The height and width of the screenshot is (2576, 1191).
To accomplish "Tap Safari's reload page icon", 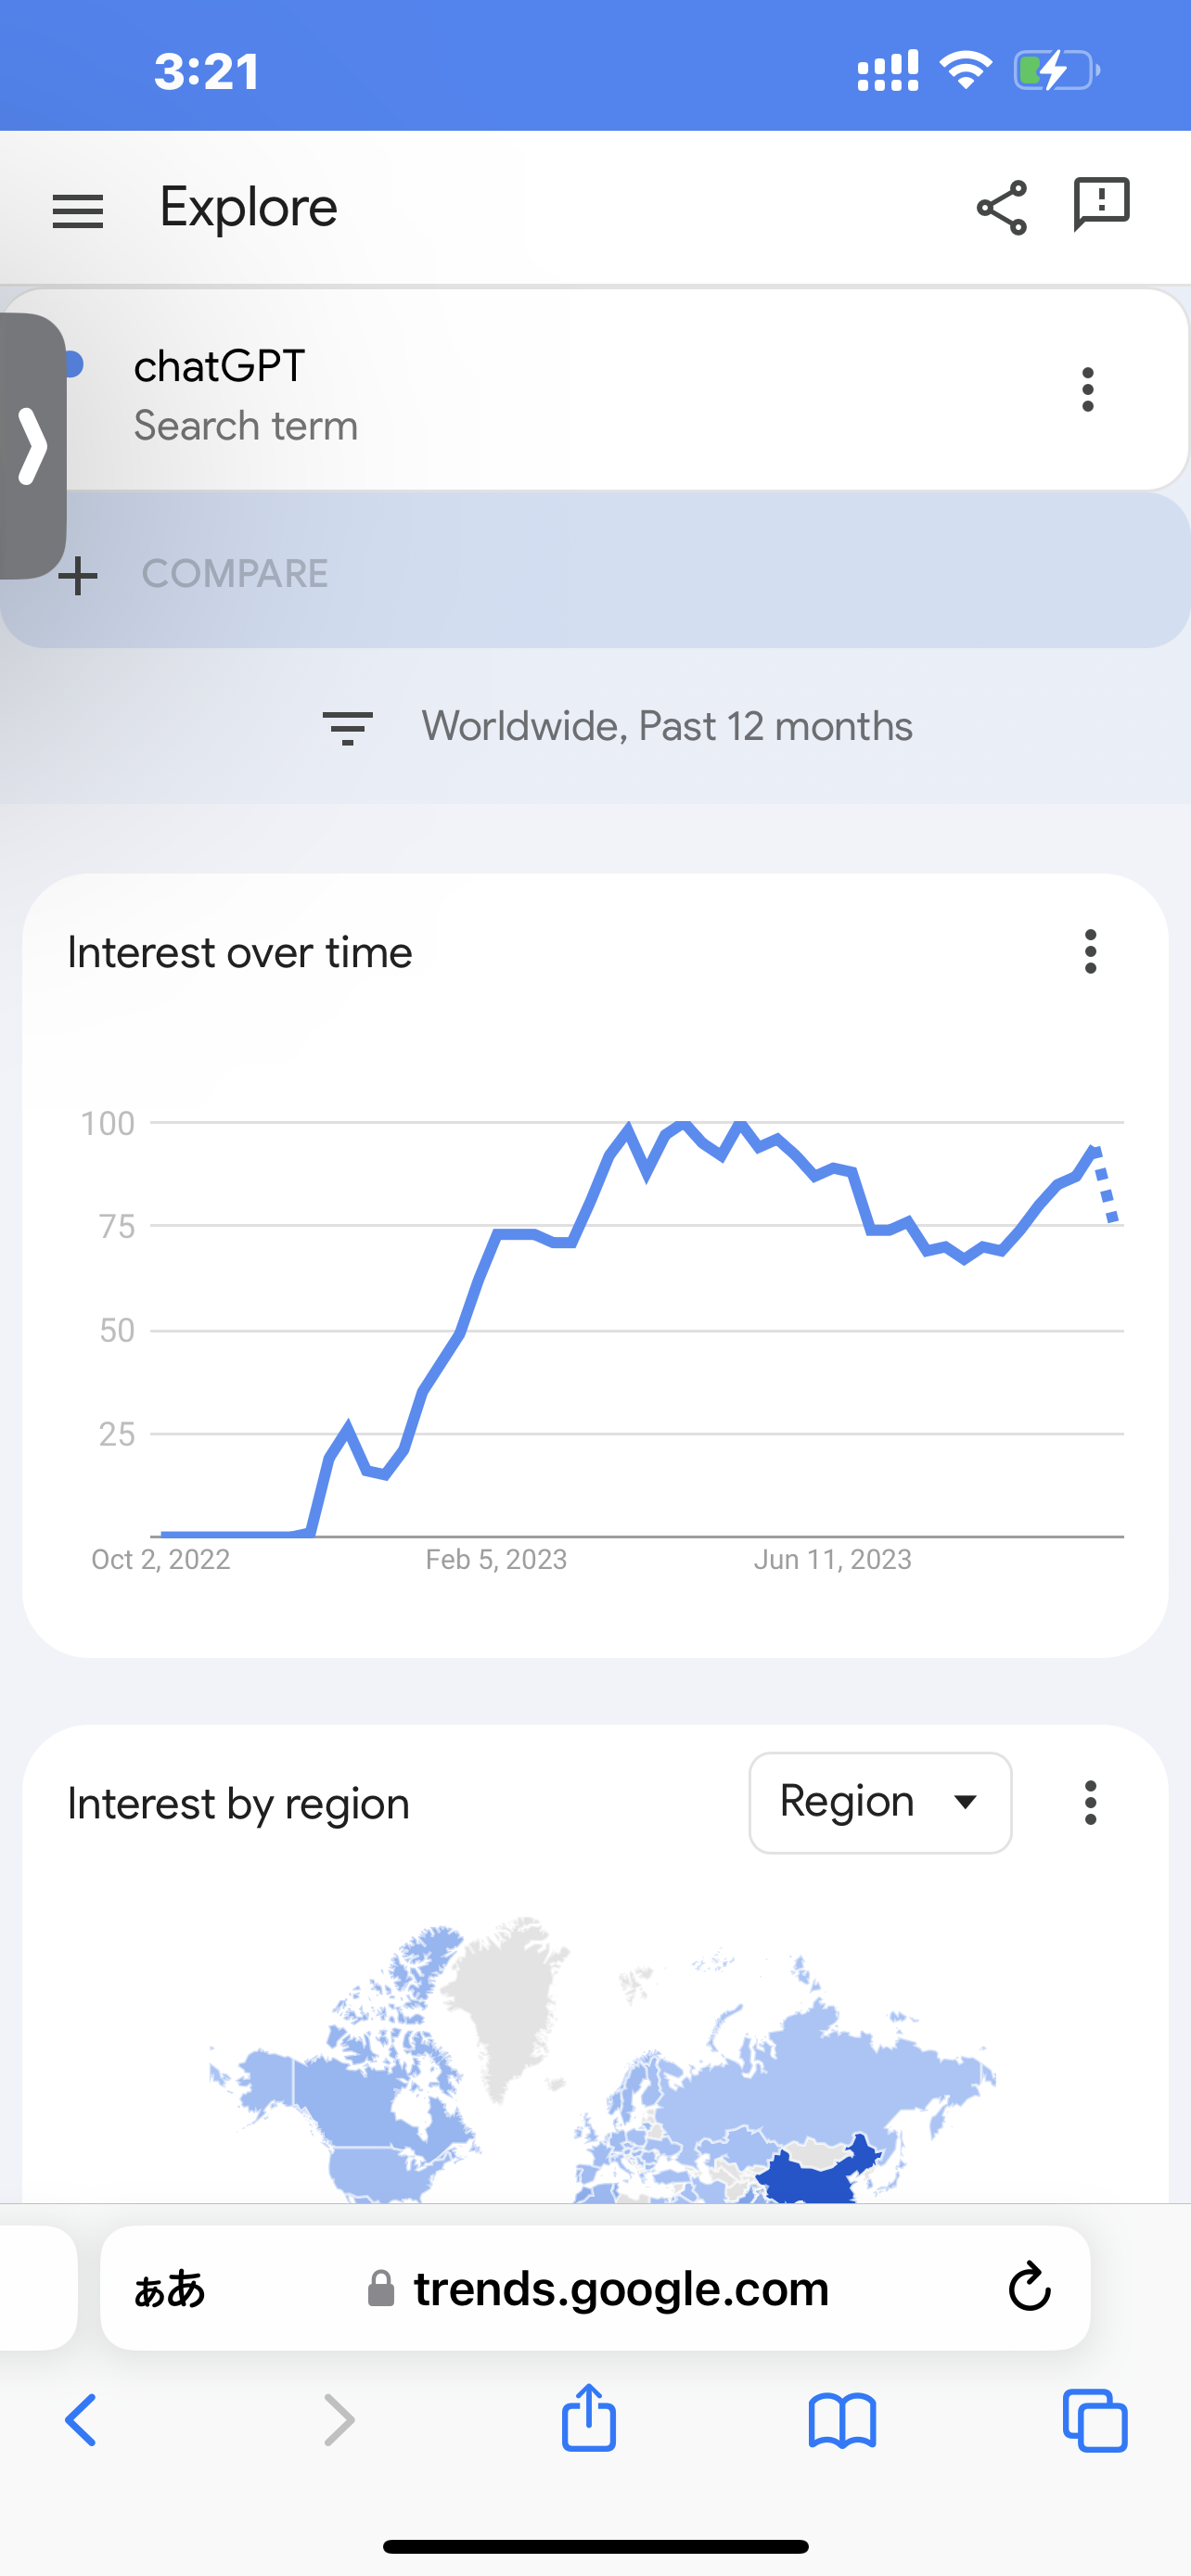I will click(x=1029, y=2286).
